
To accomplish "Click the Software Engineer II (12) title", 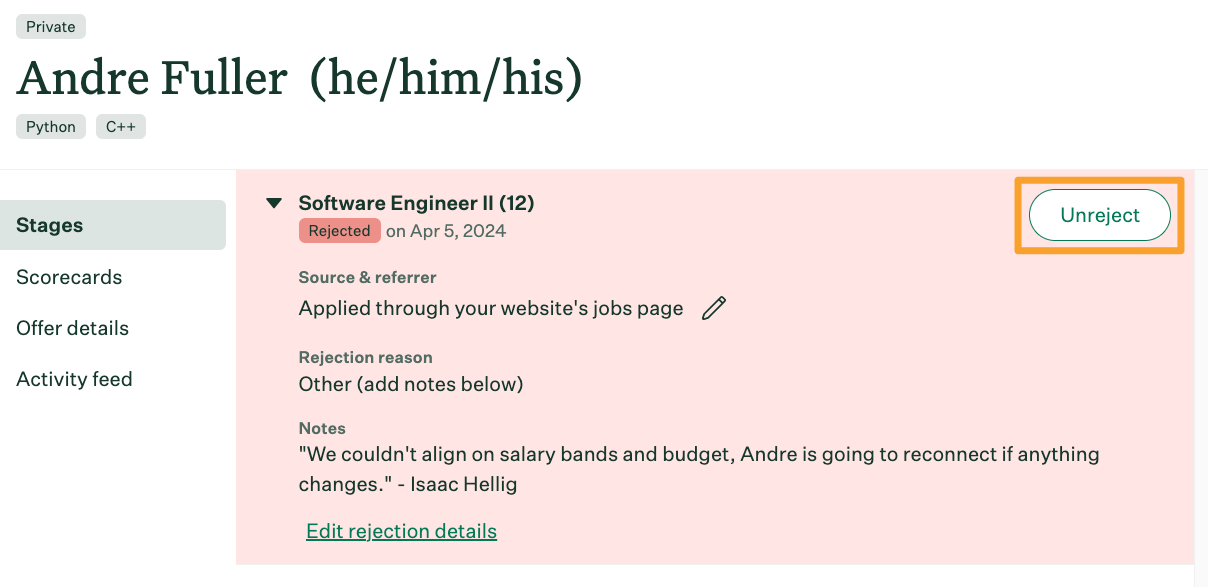I will [x=416, y=203].
